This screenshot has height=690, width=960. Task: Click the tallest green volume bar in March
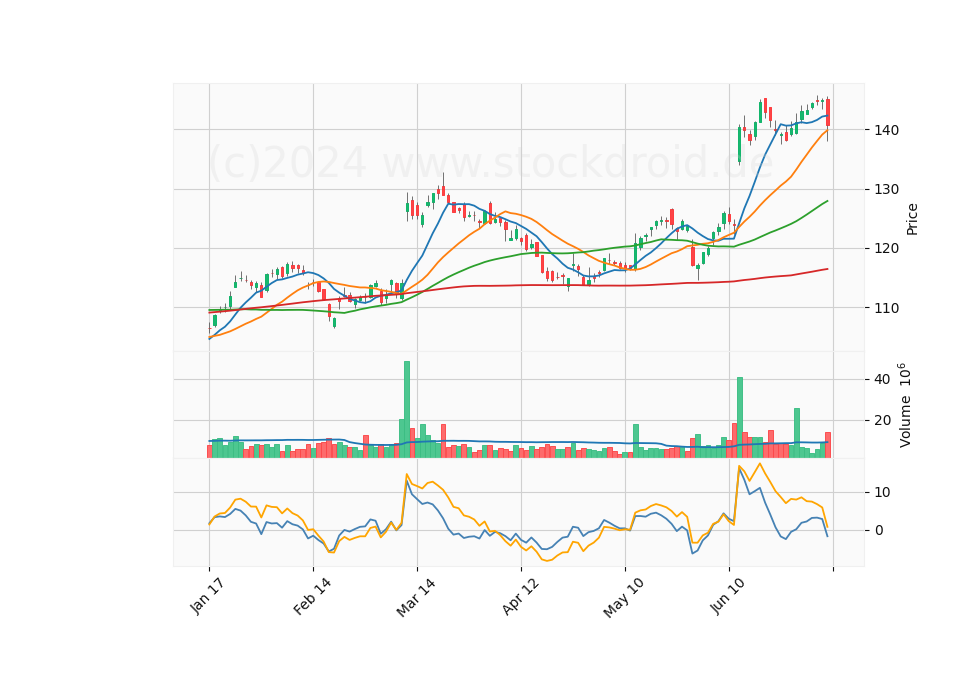coord(407,410)
